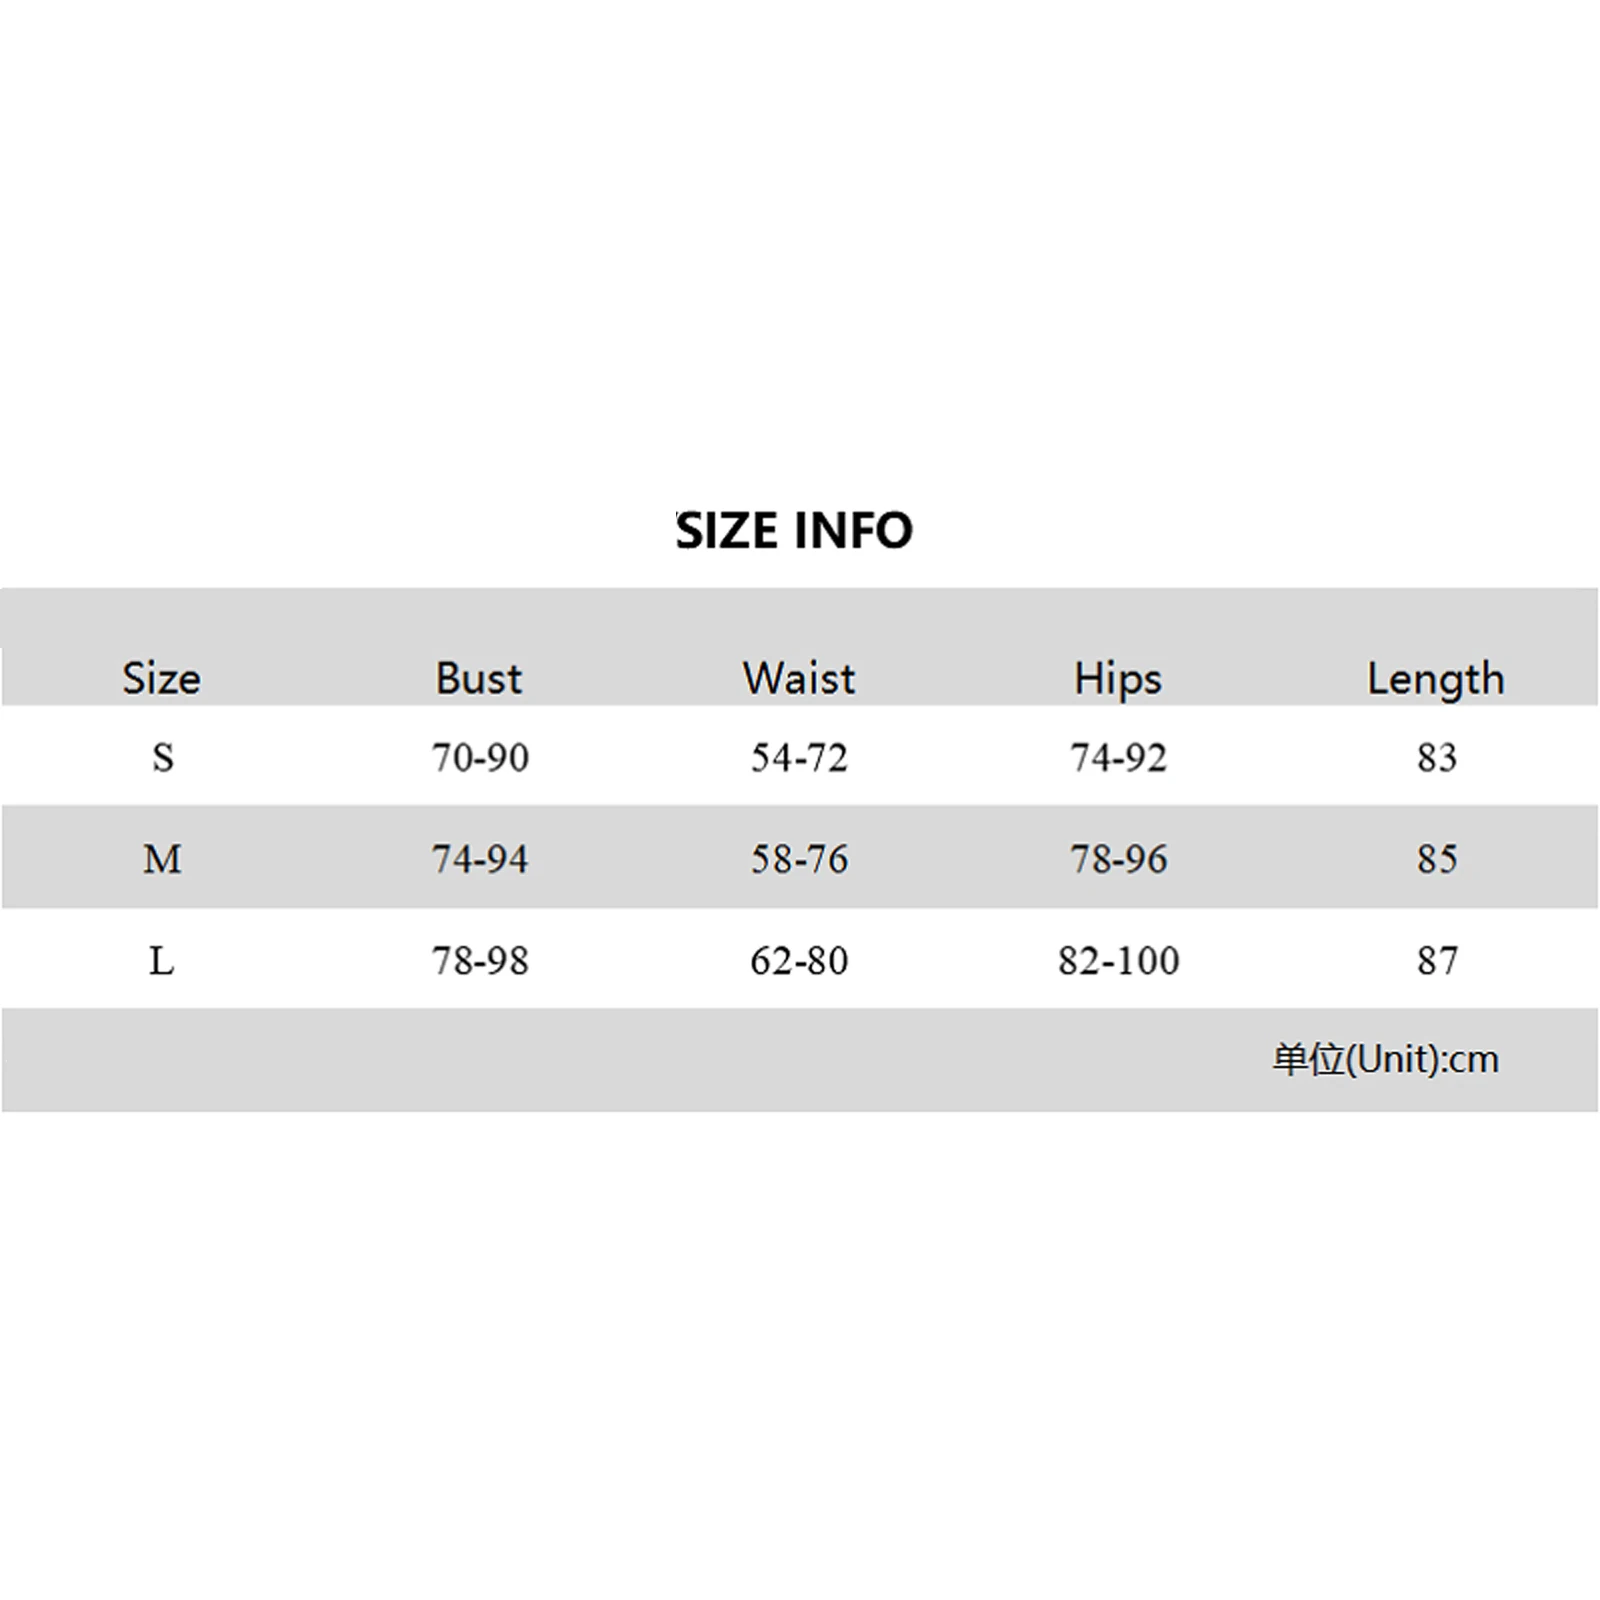The height and width of the screenshot is (1600, 1600).
Task: Click the Hips column header
Action: (1118, 679)
